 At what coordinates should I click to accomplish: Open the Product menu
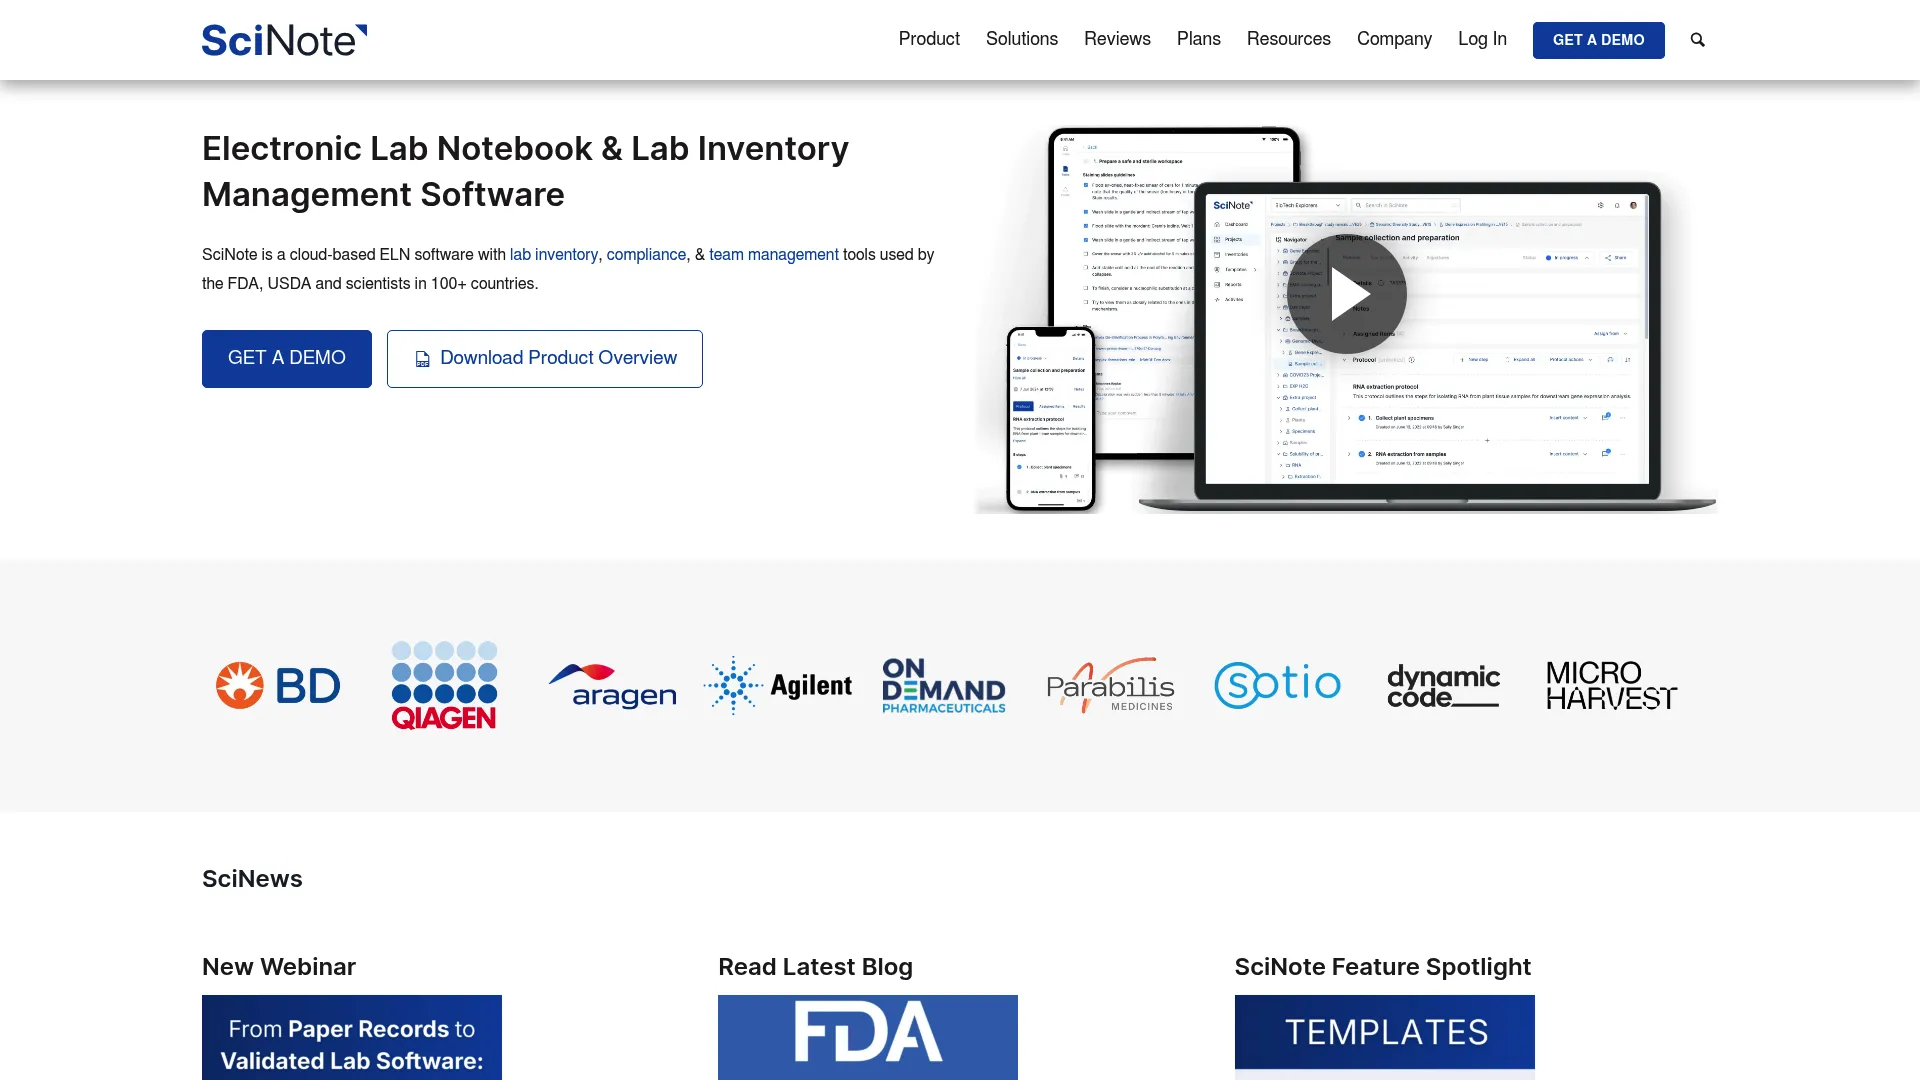tap(929, 39)
